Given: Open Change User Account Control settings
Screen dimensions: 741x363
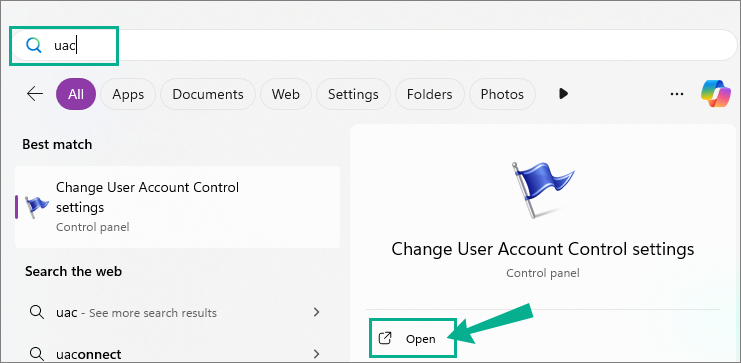Looking at the screenshot, I should coord(413,338).
